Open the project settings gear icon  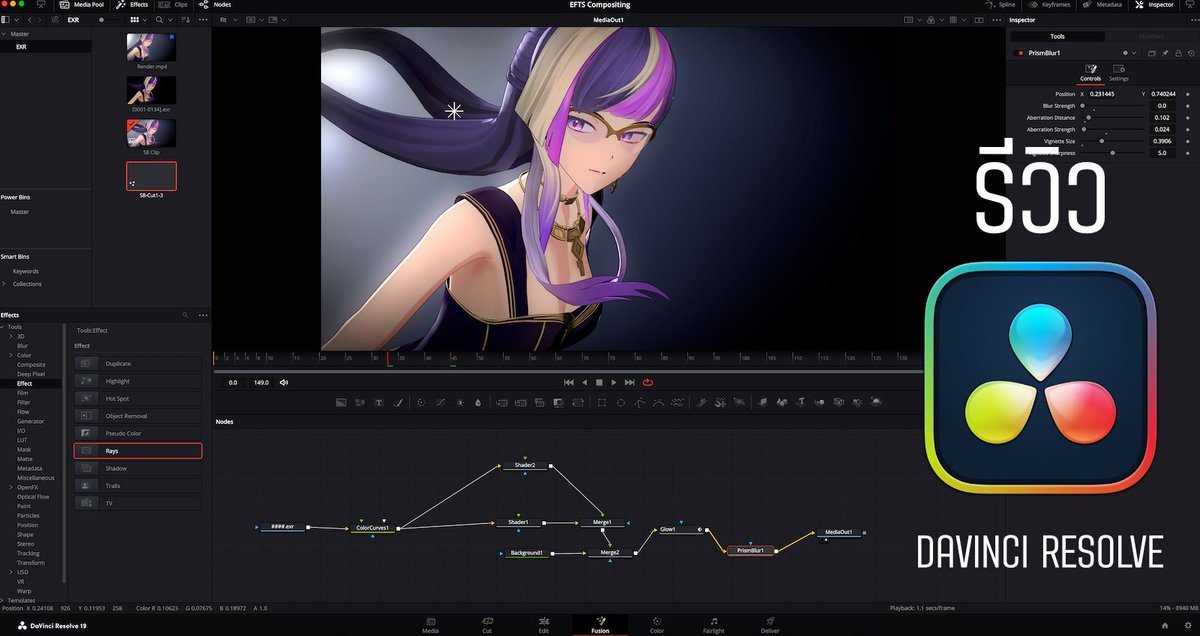click(x=1187, y=625)
